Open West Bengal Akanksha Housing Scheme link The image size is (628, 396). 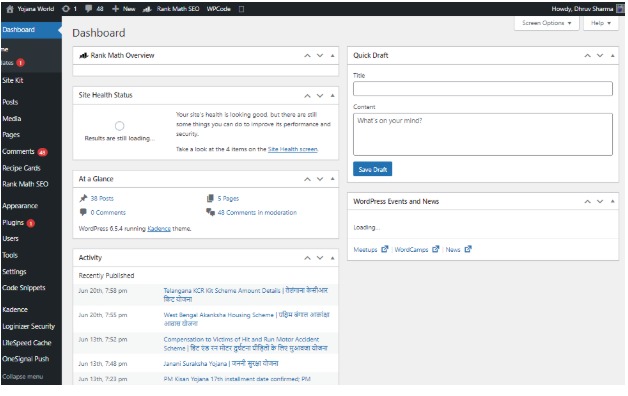pos(246,319)
